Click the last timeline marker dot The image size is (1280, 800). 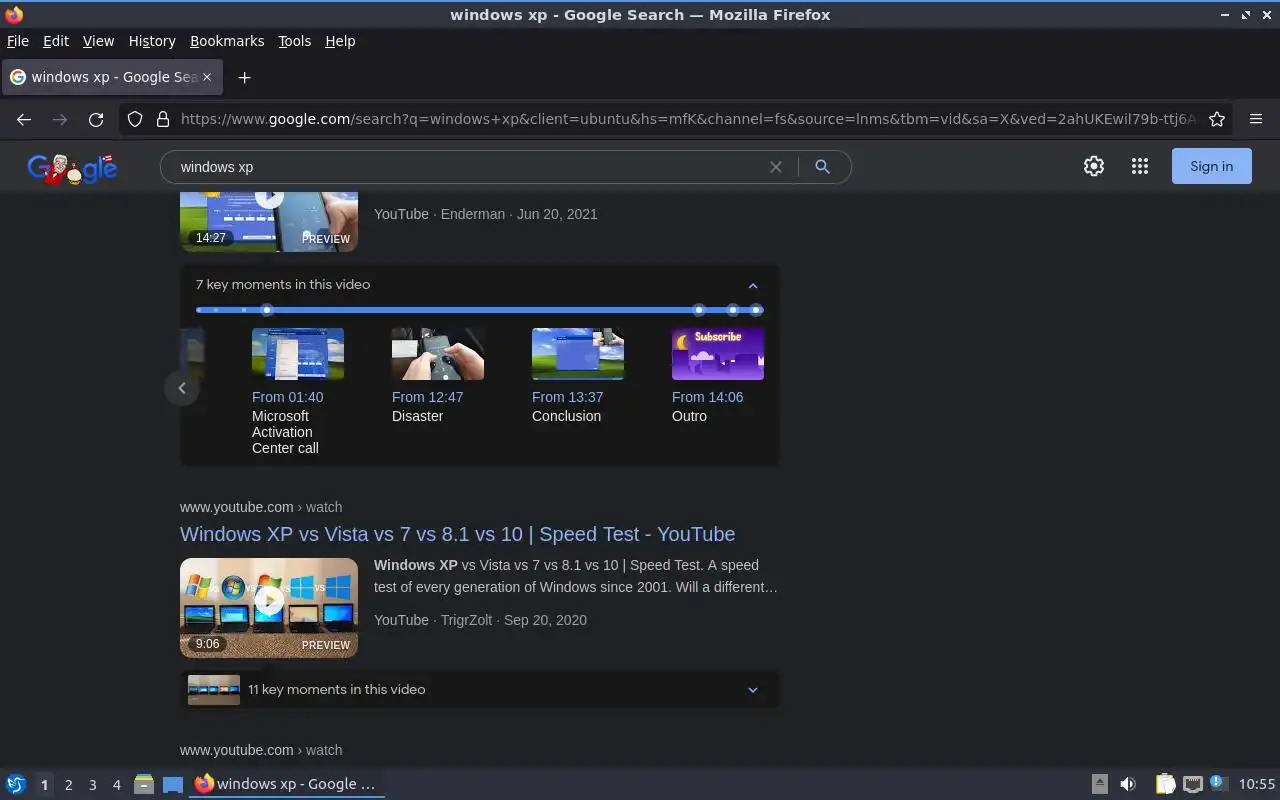click(x=756, y=310)
